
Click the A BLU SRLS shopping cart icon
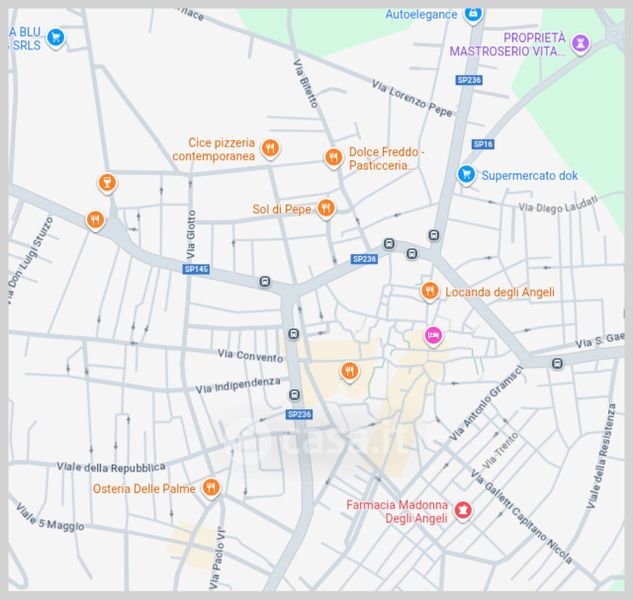click(x=55, y=38)
